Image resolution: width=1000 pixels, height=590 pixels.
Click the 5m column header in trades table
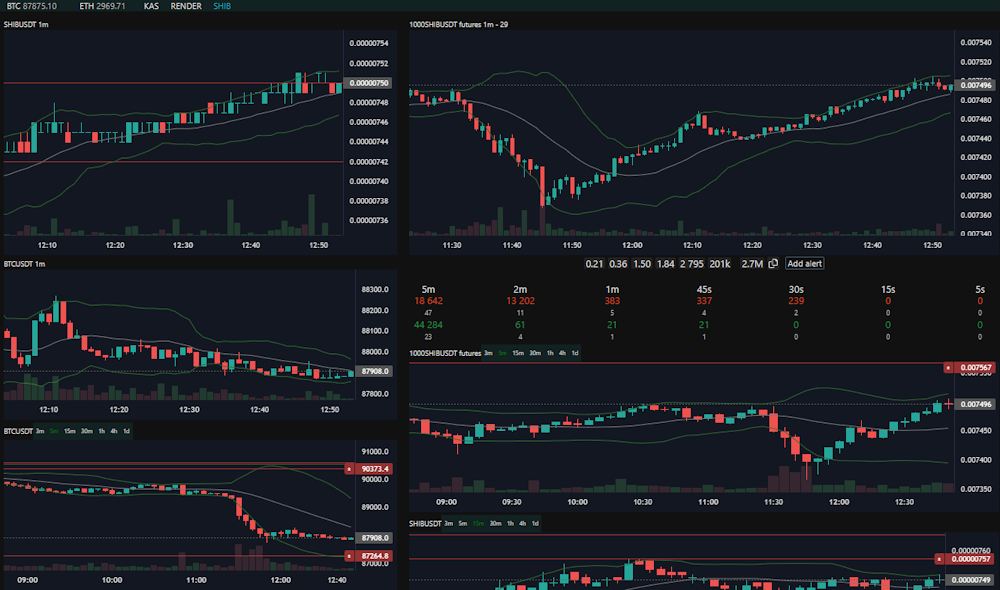(x=428, y=289)
